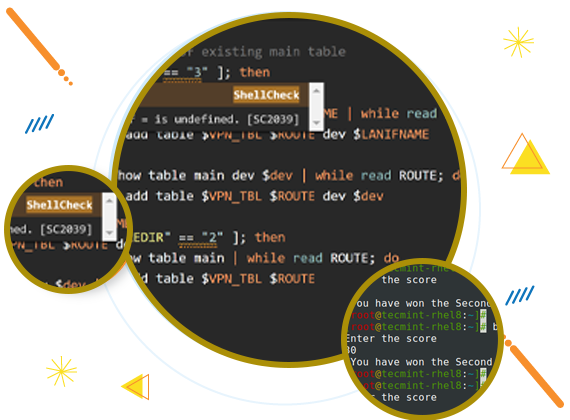
Task: Click the blue slash marks on left side
Action: (40, 124)
